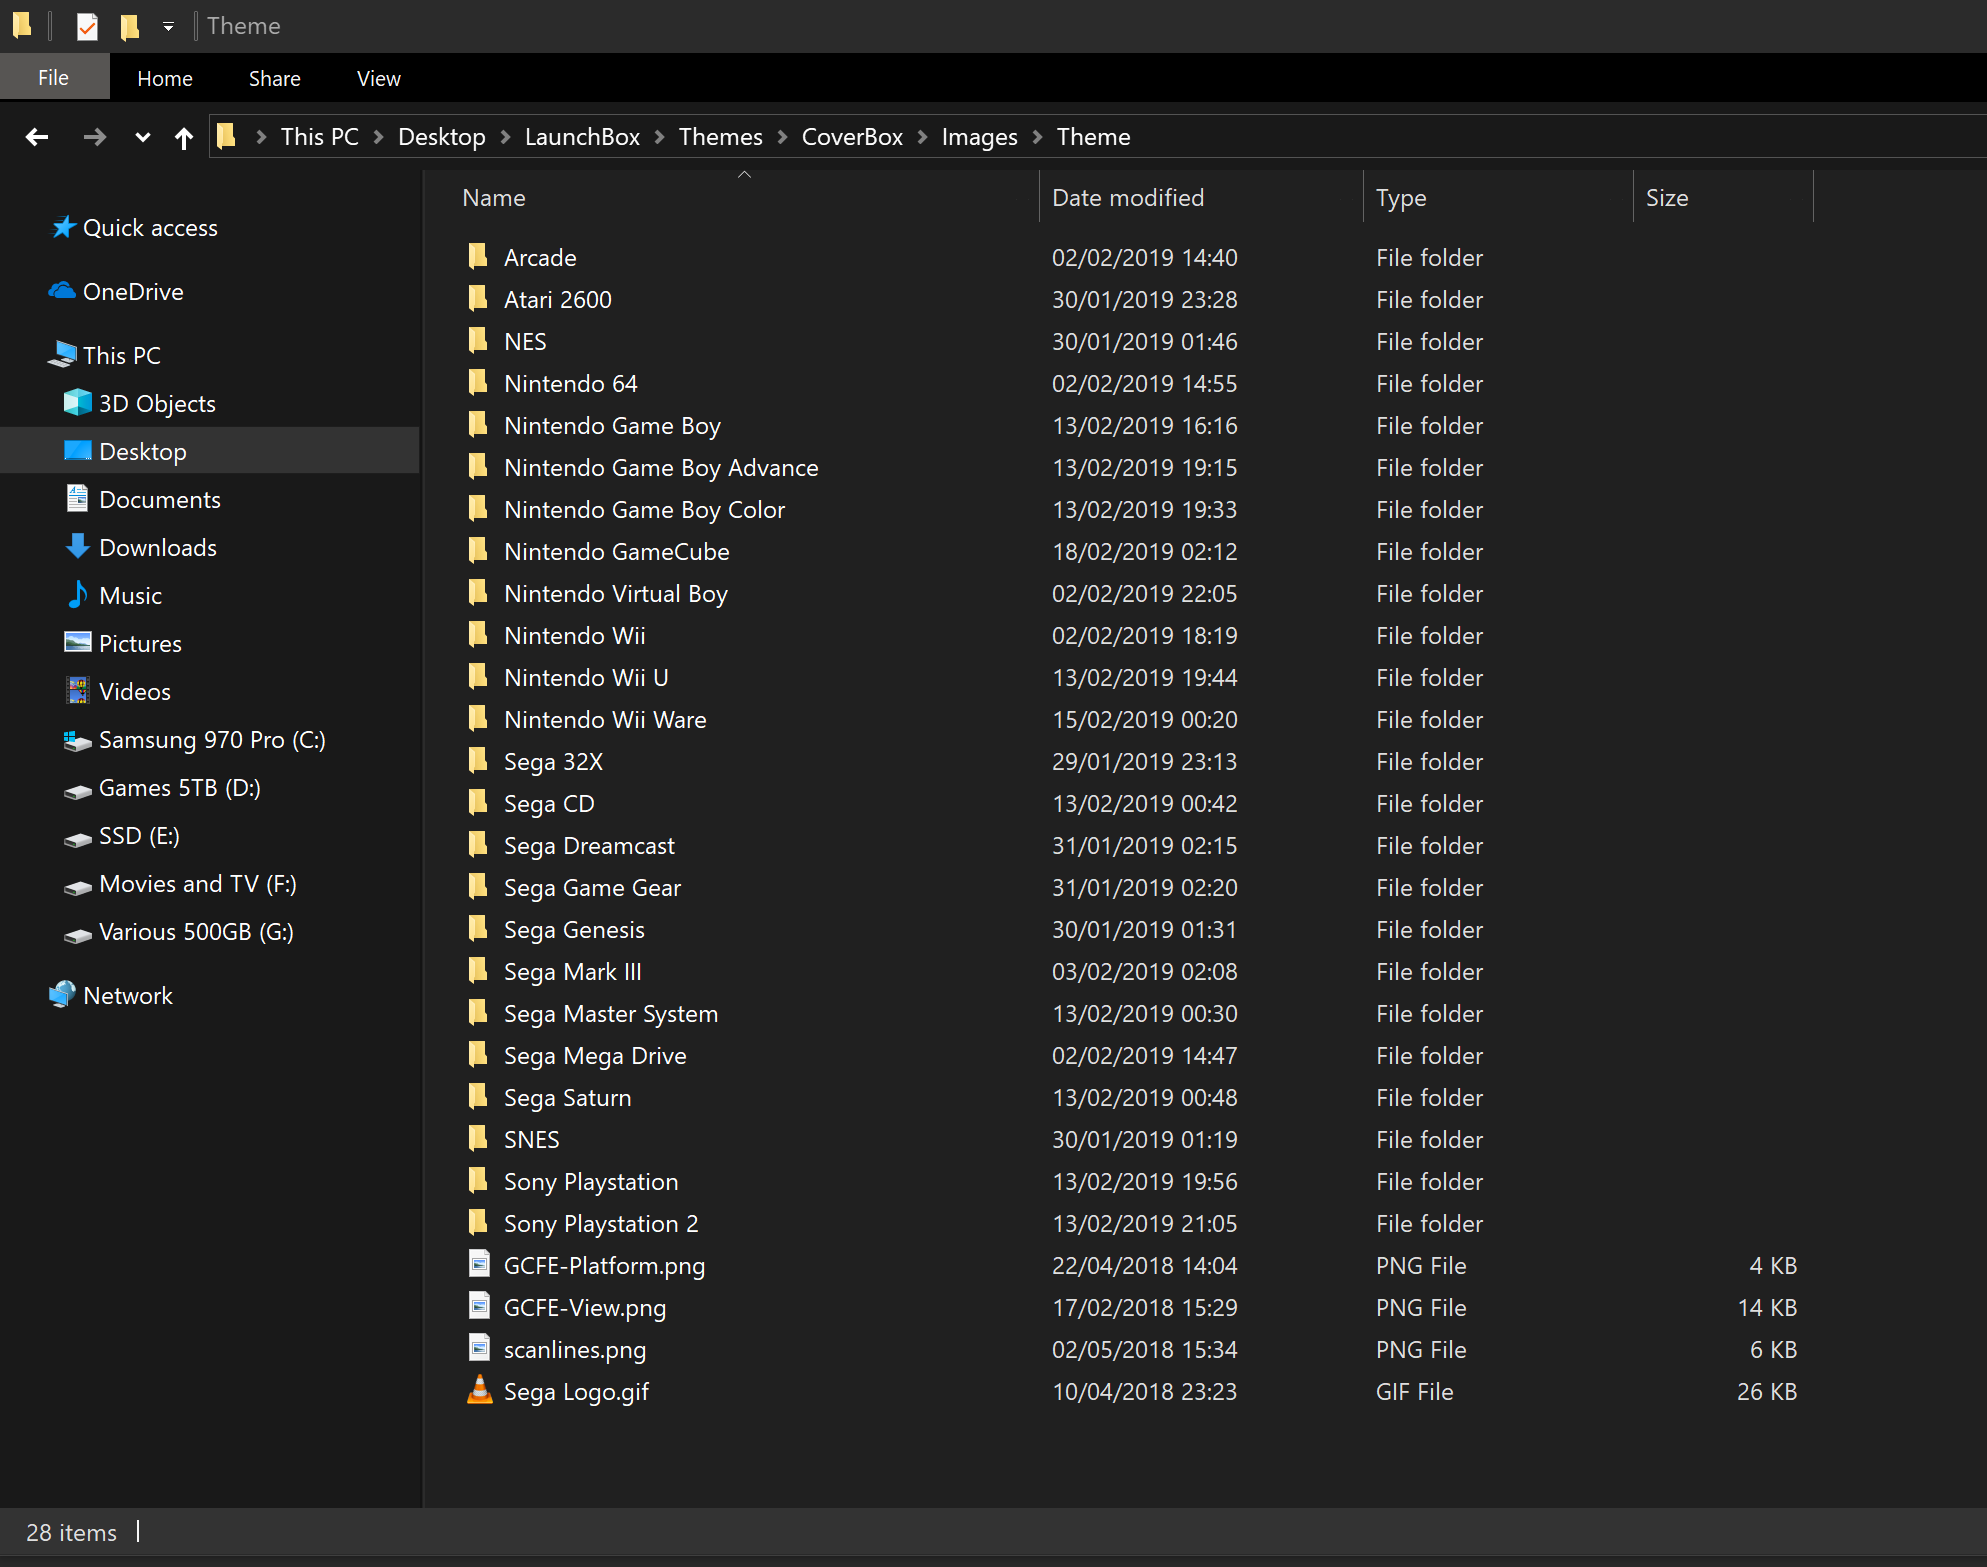The image size is (1987, 1567).
Task: Click the GCFE-View.png file icon
Action: [x=480, y=1307]
